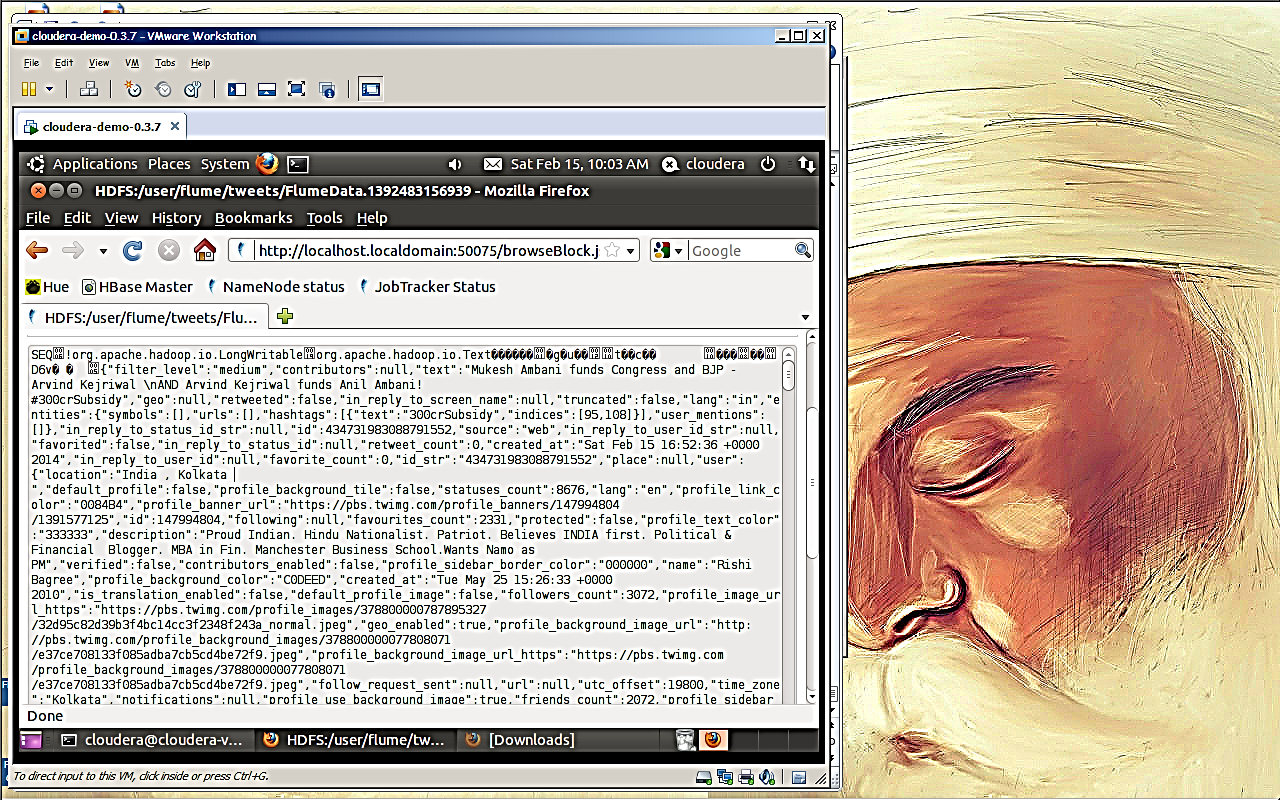1280x800 pixels.
Task: Open the Hue bookmark
Action: point(47,287)
